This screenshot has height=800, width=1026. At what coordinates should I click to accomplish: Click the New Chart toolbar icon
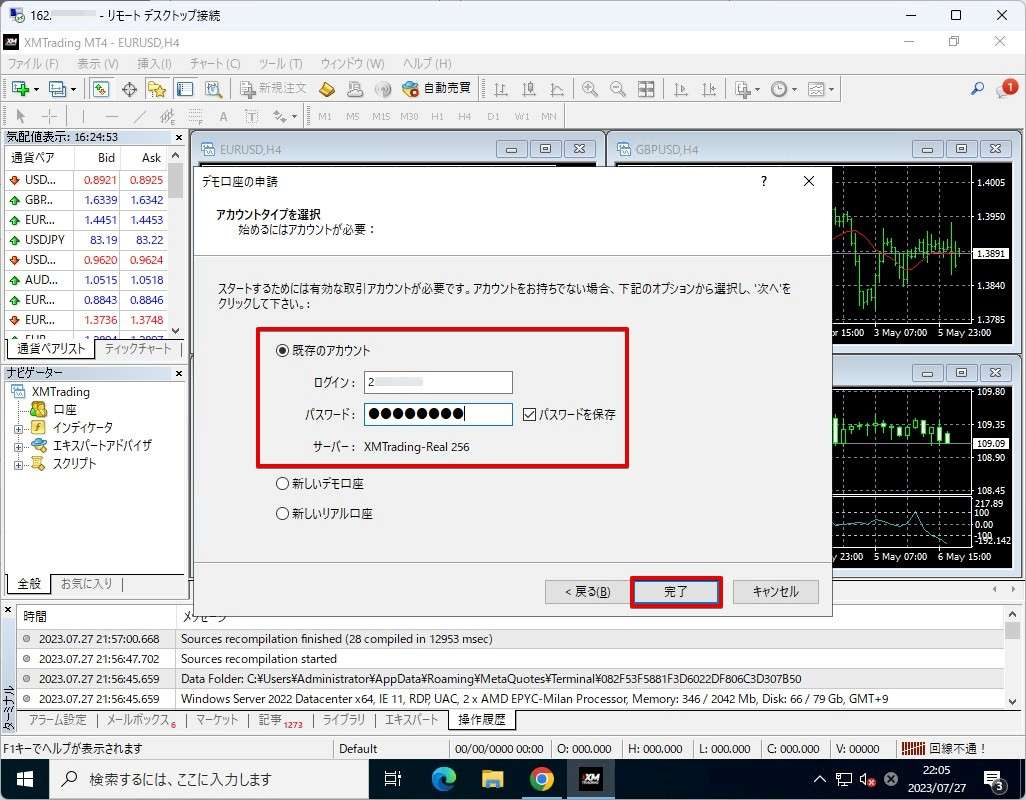click(20, 88)
